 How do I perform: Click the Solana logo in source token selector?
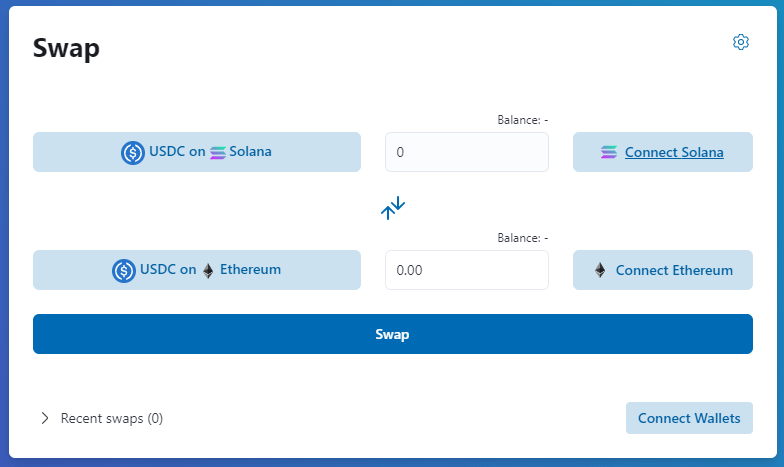point(218,153)
